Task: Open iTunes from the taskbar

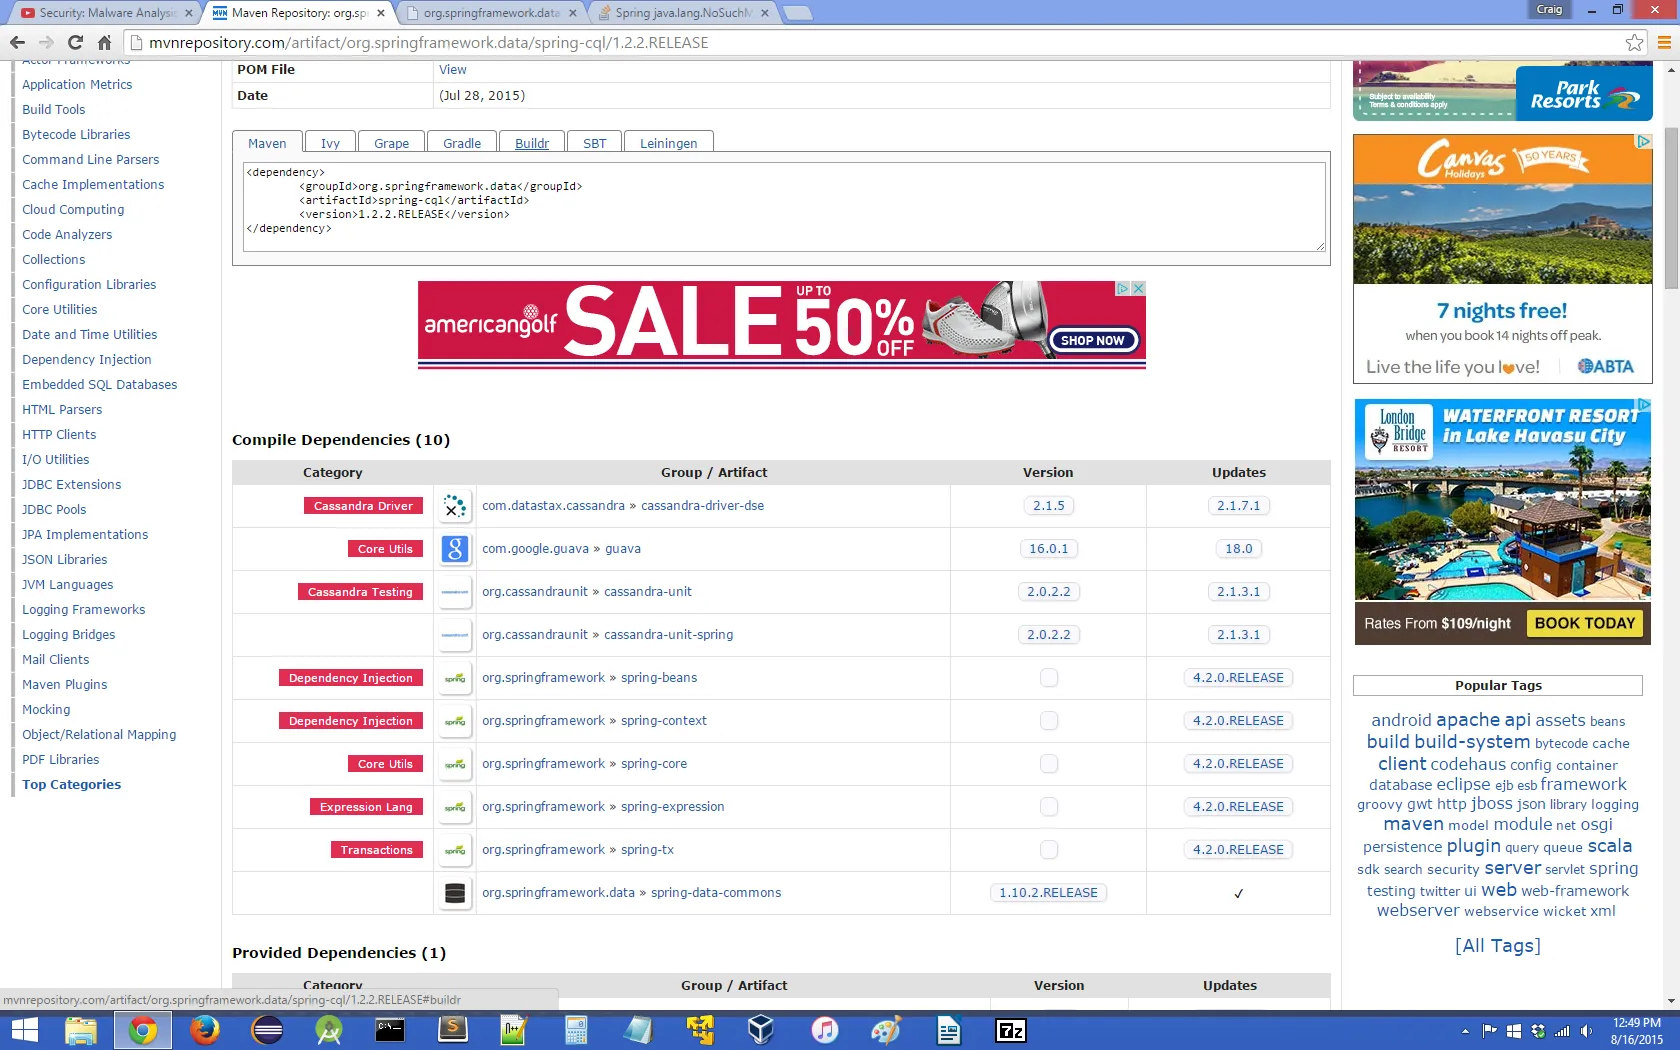Action: 824,1030
